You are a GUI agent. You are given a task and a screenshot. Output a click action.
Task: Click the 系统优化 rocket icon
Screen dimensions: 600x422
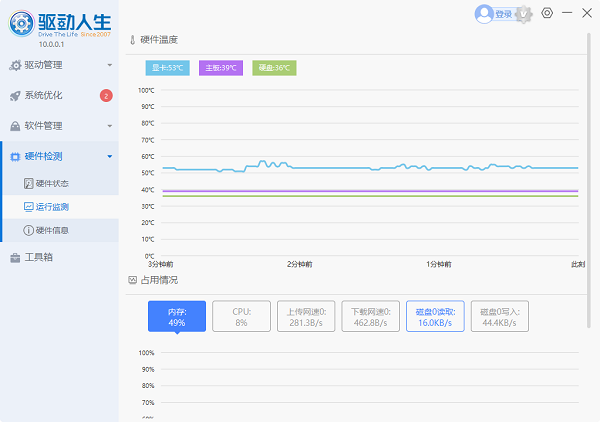pos(15,96)
